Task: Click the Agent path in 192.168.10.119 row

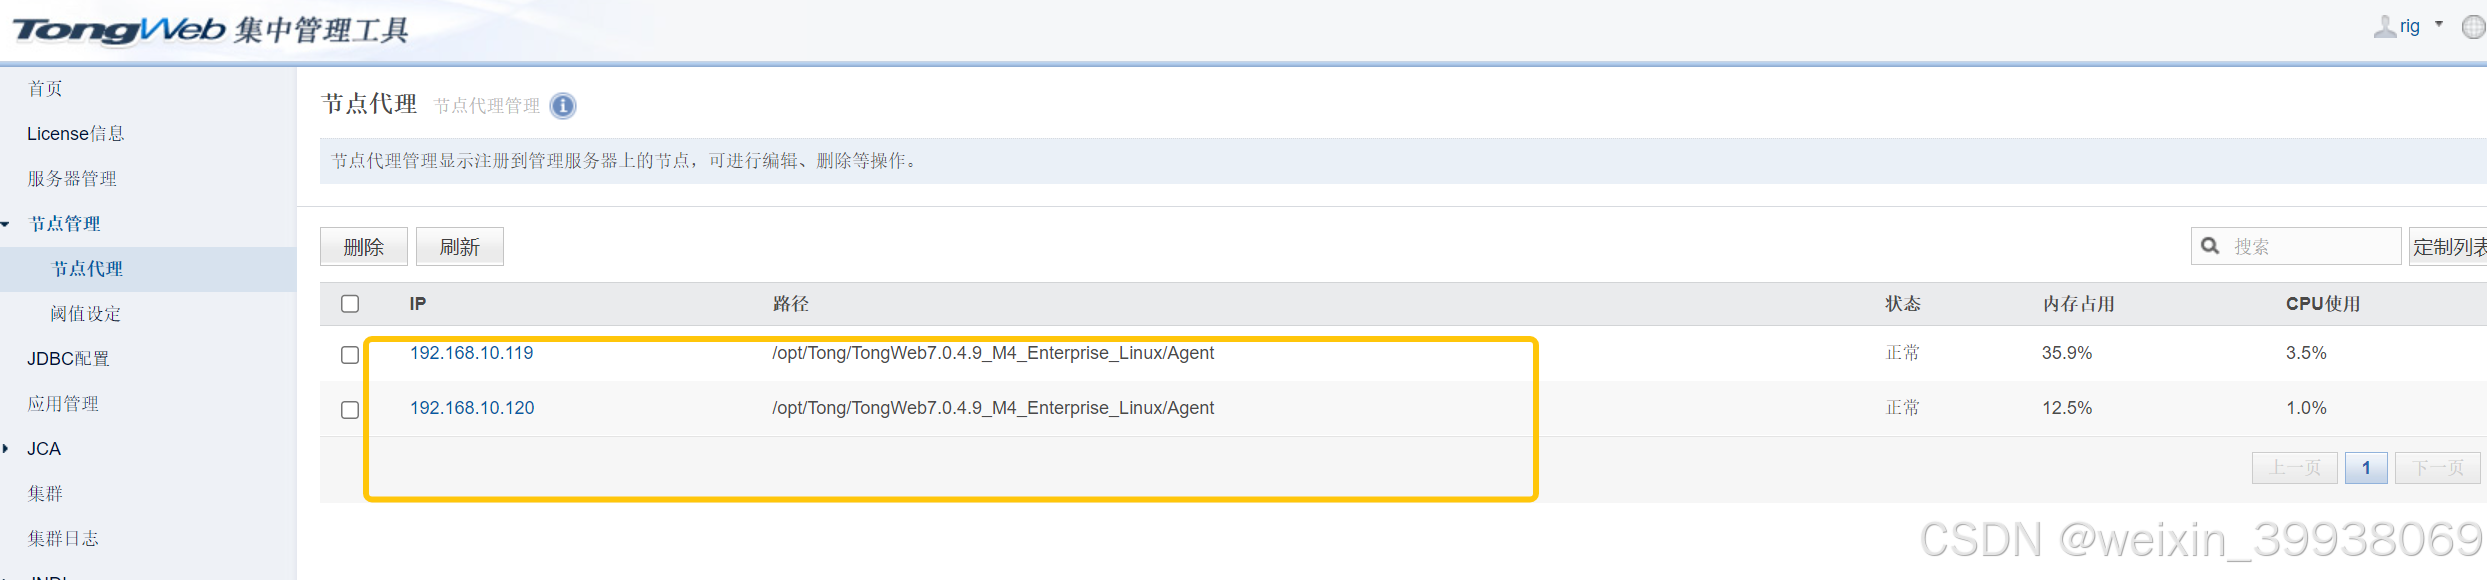Action: point(993,353)
